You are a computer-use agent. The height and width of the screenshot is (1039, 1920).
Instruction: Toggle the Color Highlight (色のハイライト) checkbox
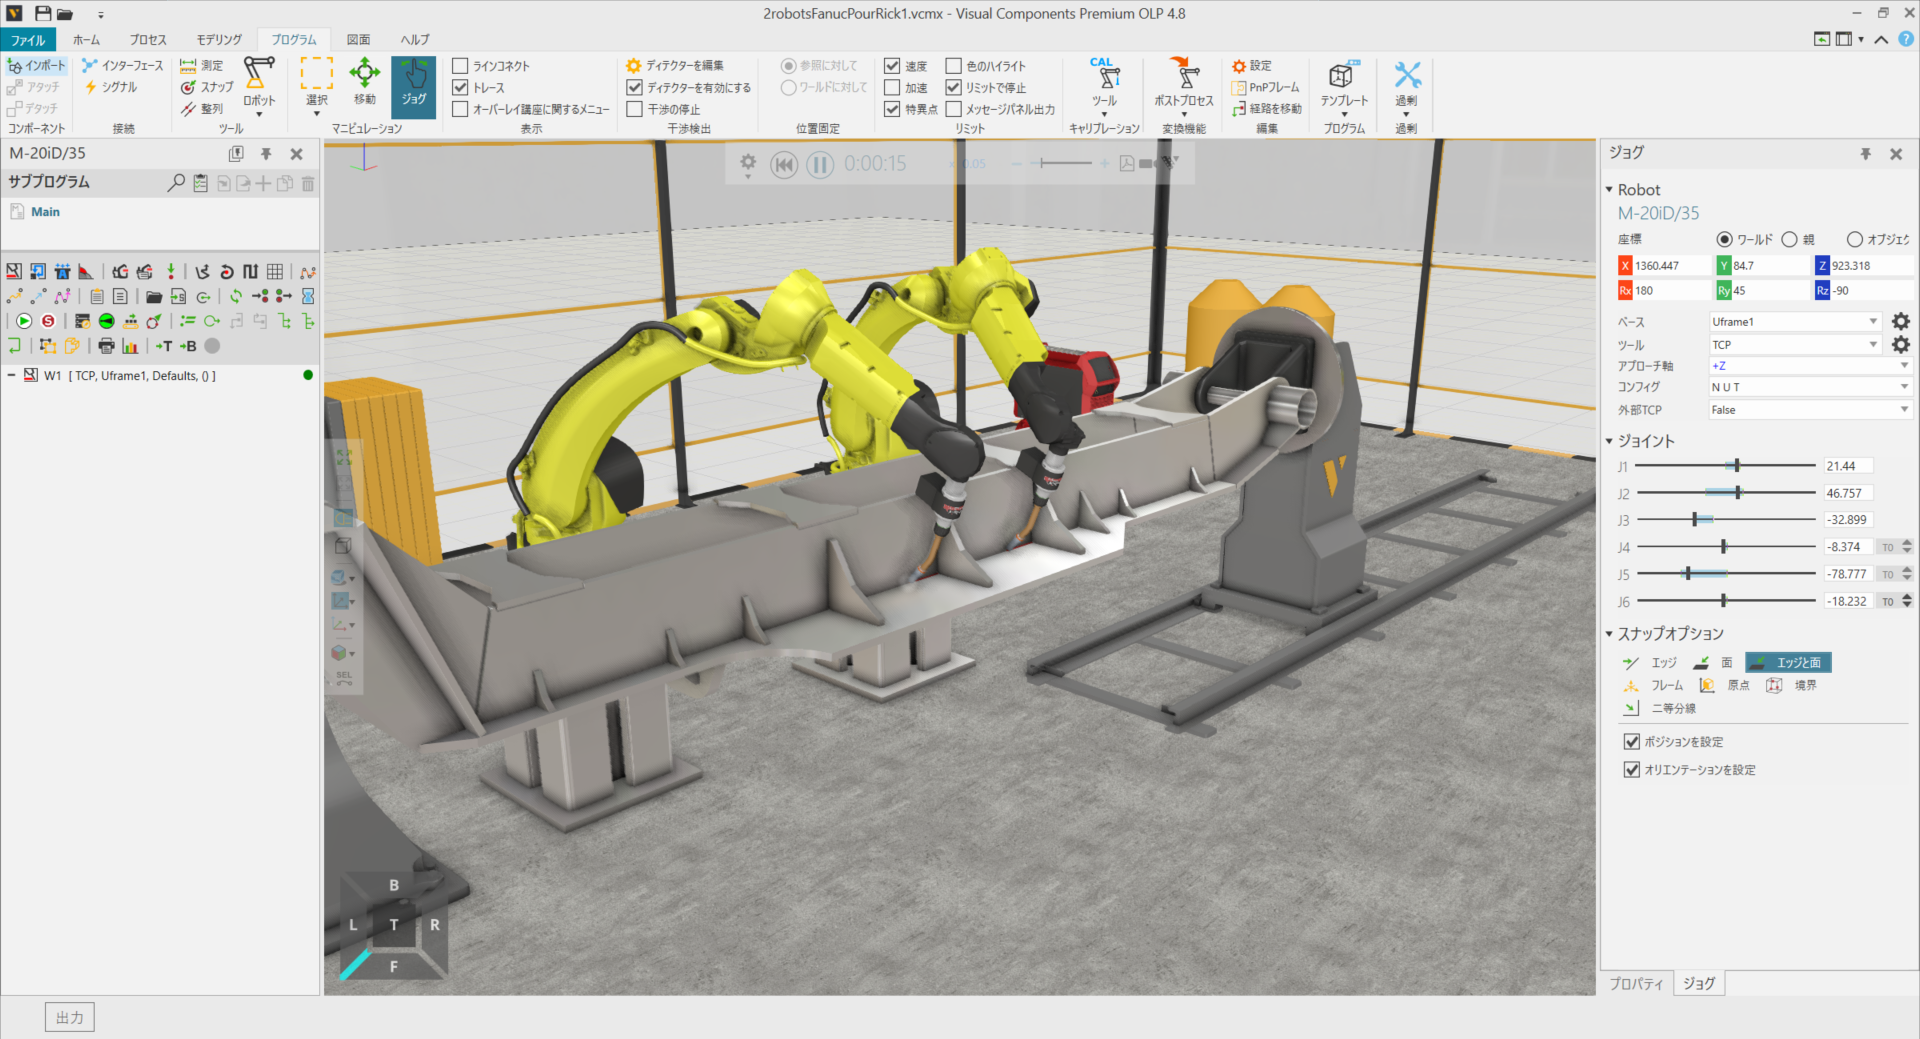pyautogui.click(x=954, y=66)
